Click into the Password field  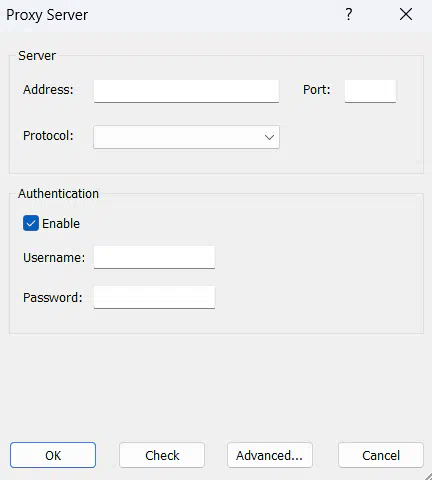click(154, 297)
